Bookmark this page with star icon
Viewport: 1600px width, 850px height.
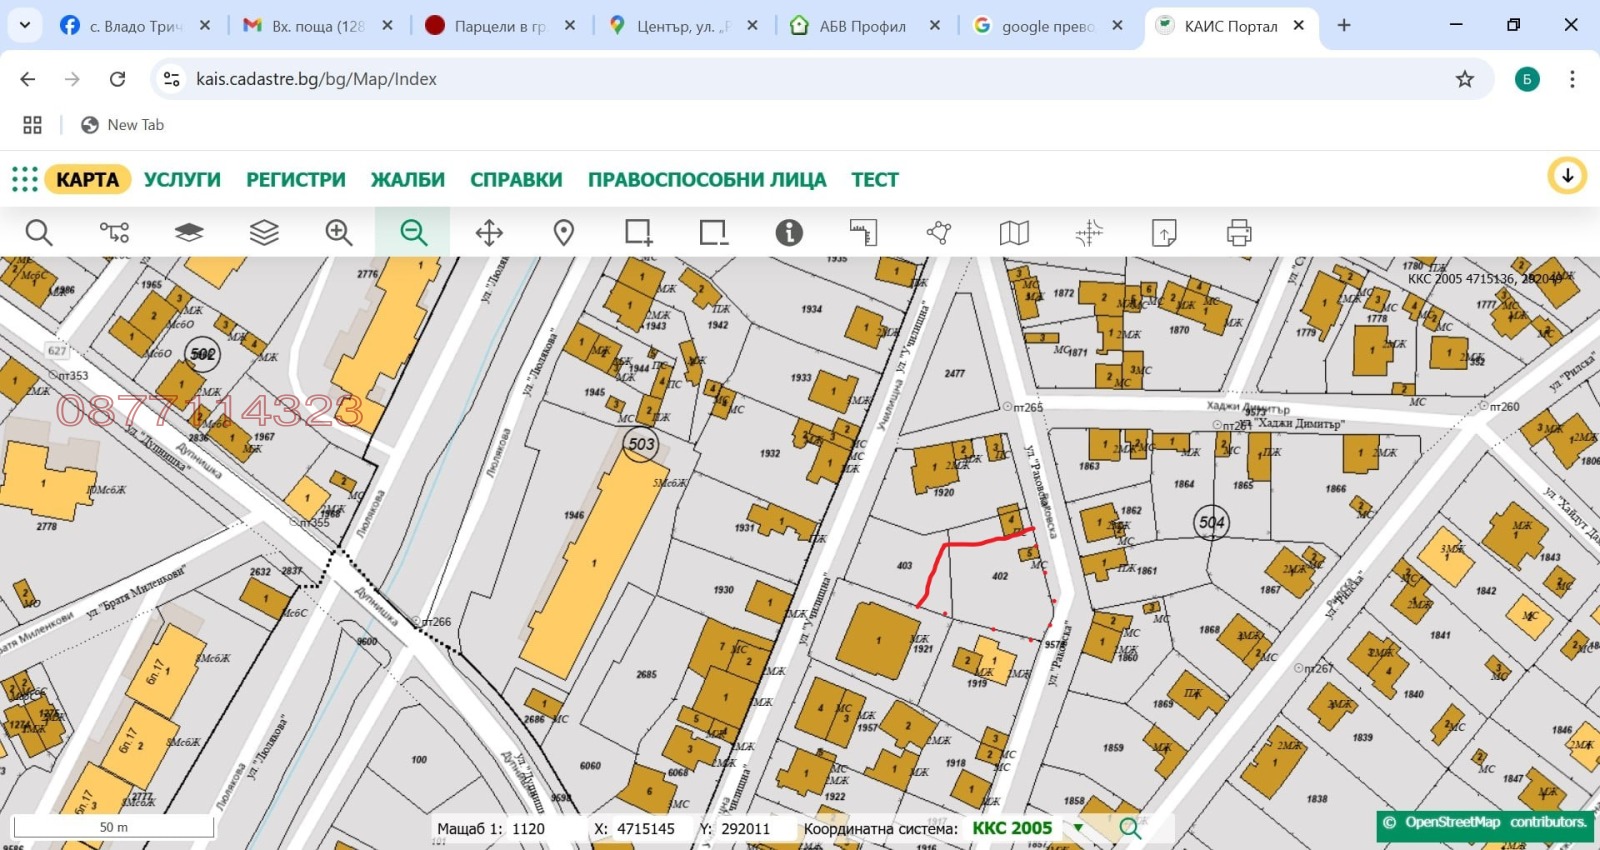1464,79
